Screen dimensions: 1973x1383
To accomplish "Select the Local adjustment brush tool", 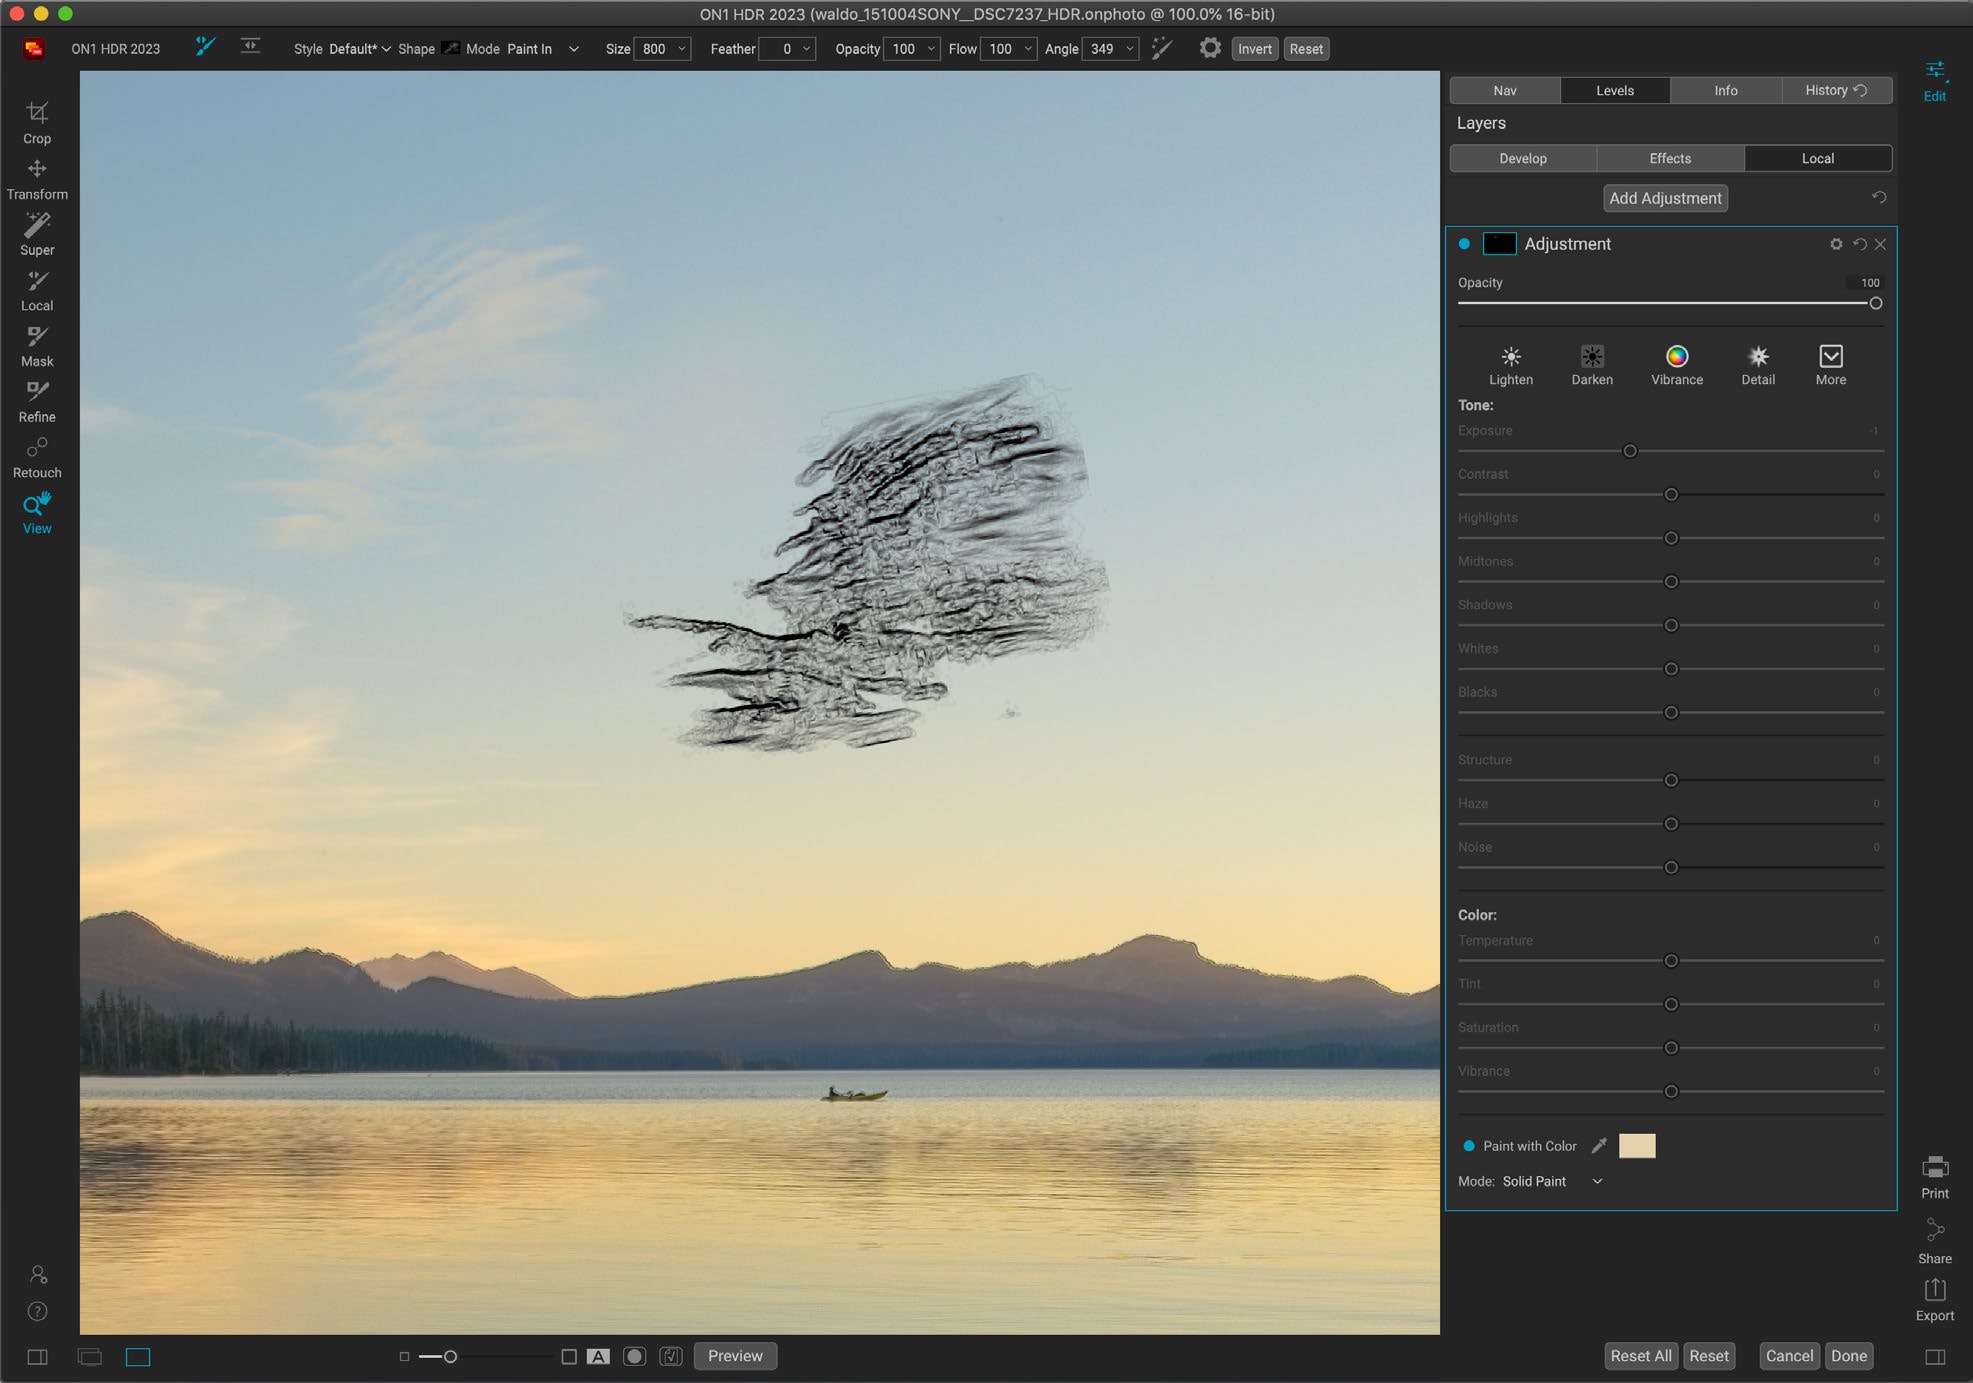I will click(x=37, y=291).
